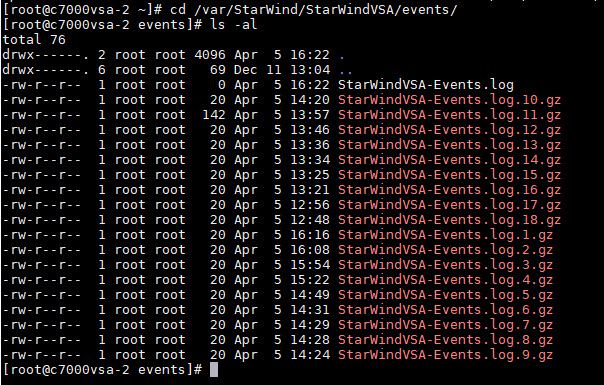Select StarWindVSA-Events.log.7.gz file name
The image size is (604, 385).
click(445, 326)
